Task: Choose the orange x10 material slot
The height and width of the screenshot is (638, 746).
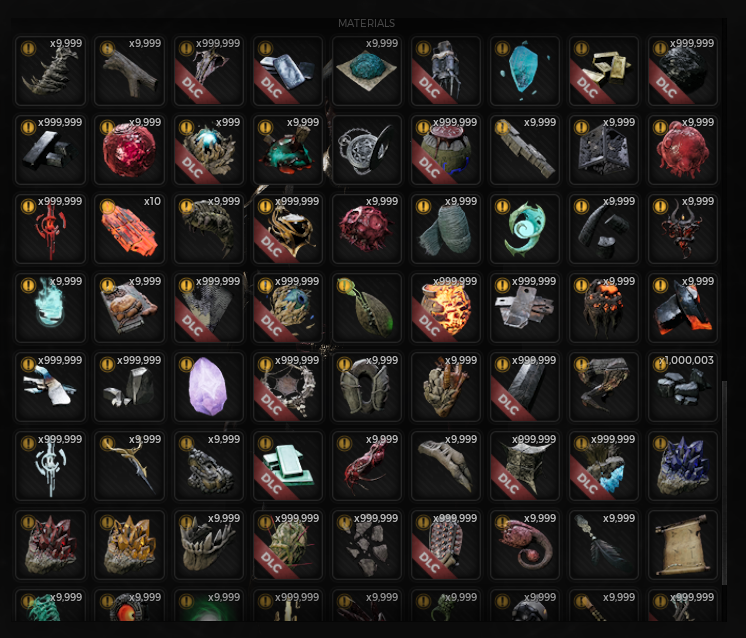Action: tap(129, 229)
